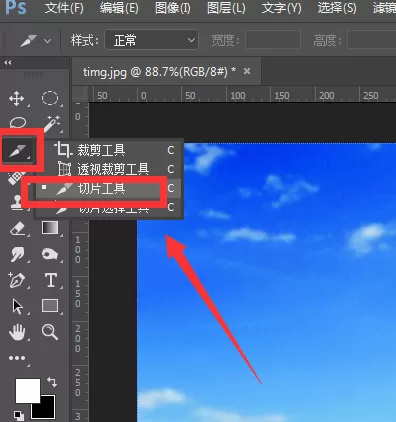Choose 透视裁剪工具 from flyout menu
The width and height of the screenshot is (396, 422).
[108, 169]
